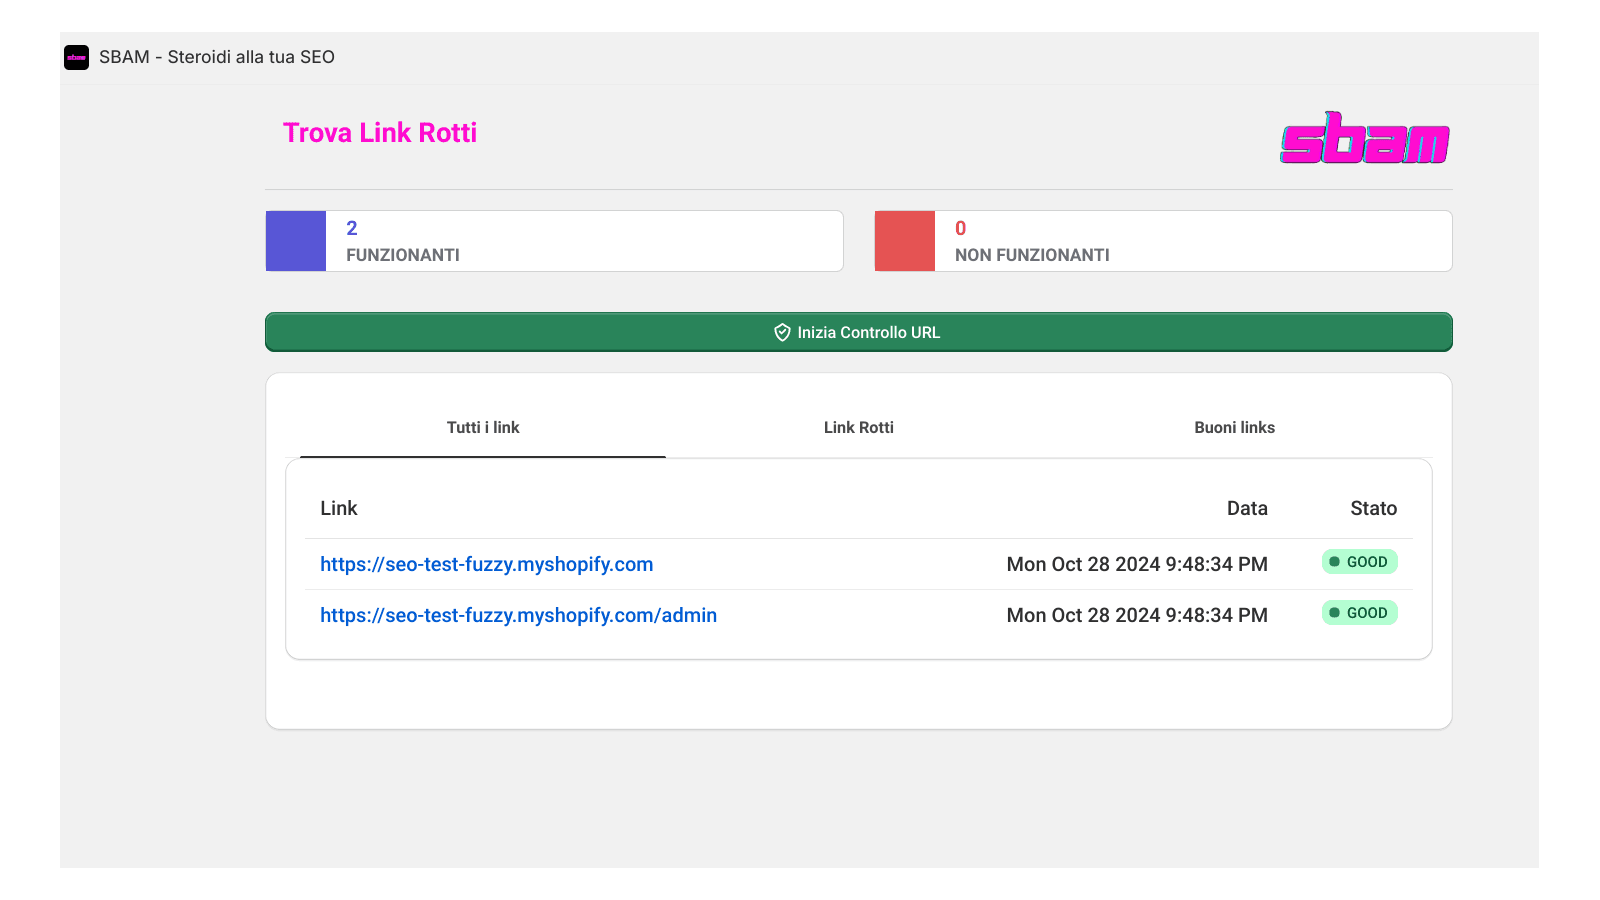Viewport: 1600px width, 900px height.
Task: Click the shield icon in the green button
Action: [782, 332]
